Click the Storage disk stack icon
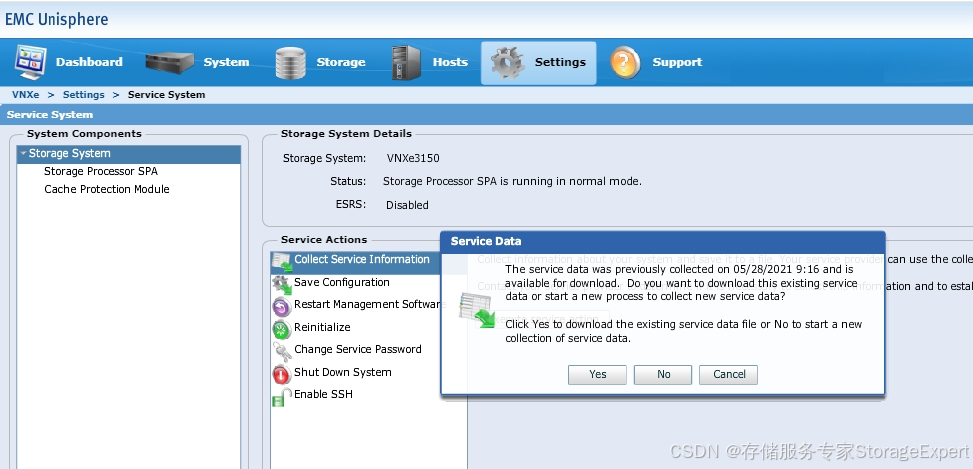This screenshot has height=469, width=973. tap(290, 63)
